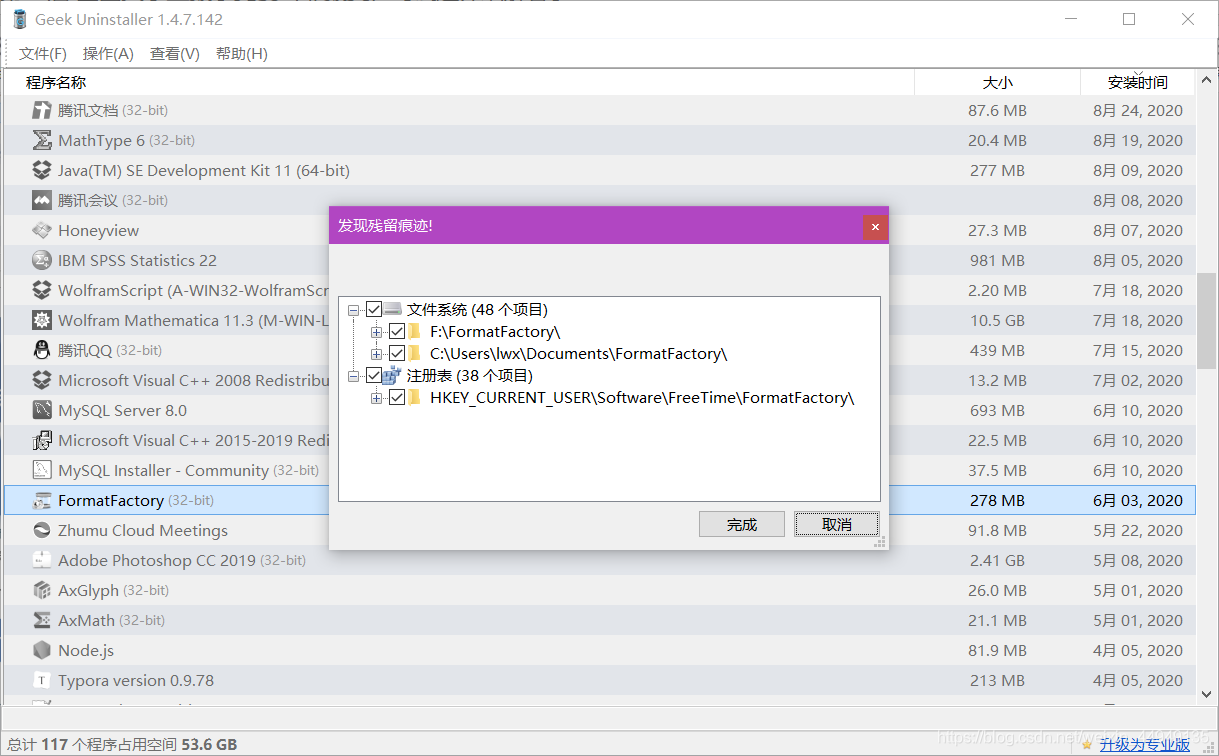The width and height of the screenshot is (1219, 756).
Task: Click the 4月 05, 2020 date for Node.js
Action: 1138,650
